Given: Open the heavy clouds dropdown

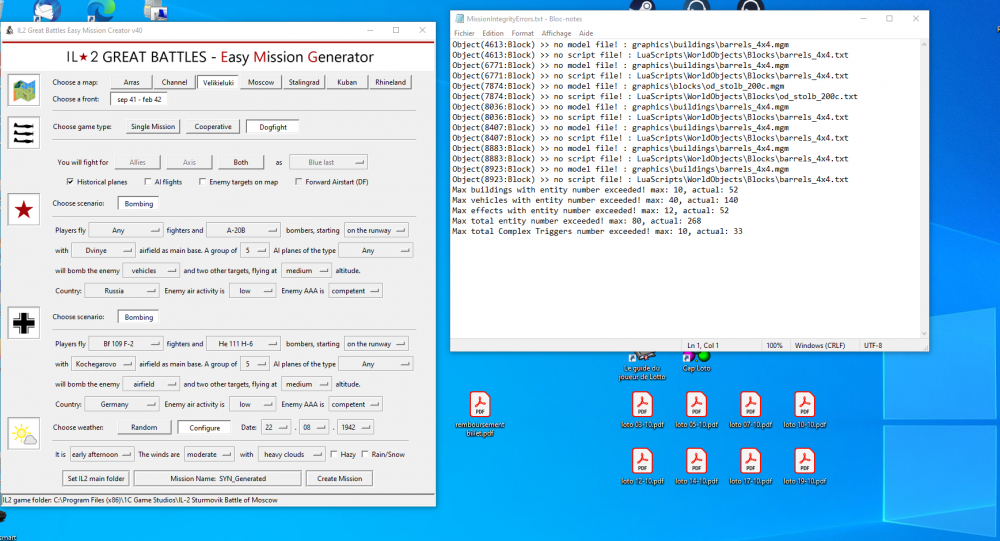Looking at the screenshot, I should pos(291,454).
